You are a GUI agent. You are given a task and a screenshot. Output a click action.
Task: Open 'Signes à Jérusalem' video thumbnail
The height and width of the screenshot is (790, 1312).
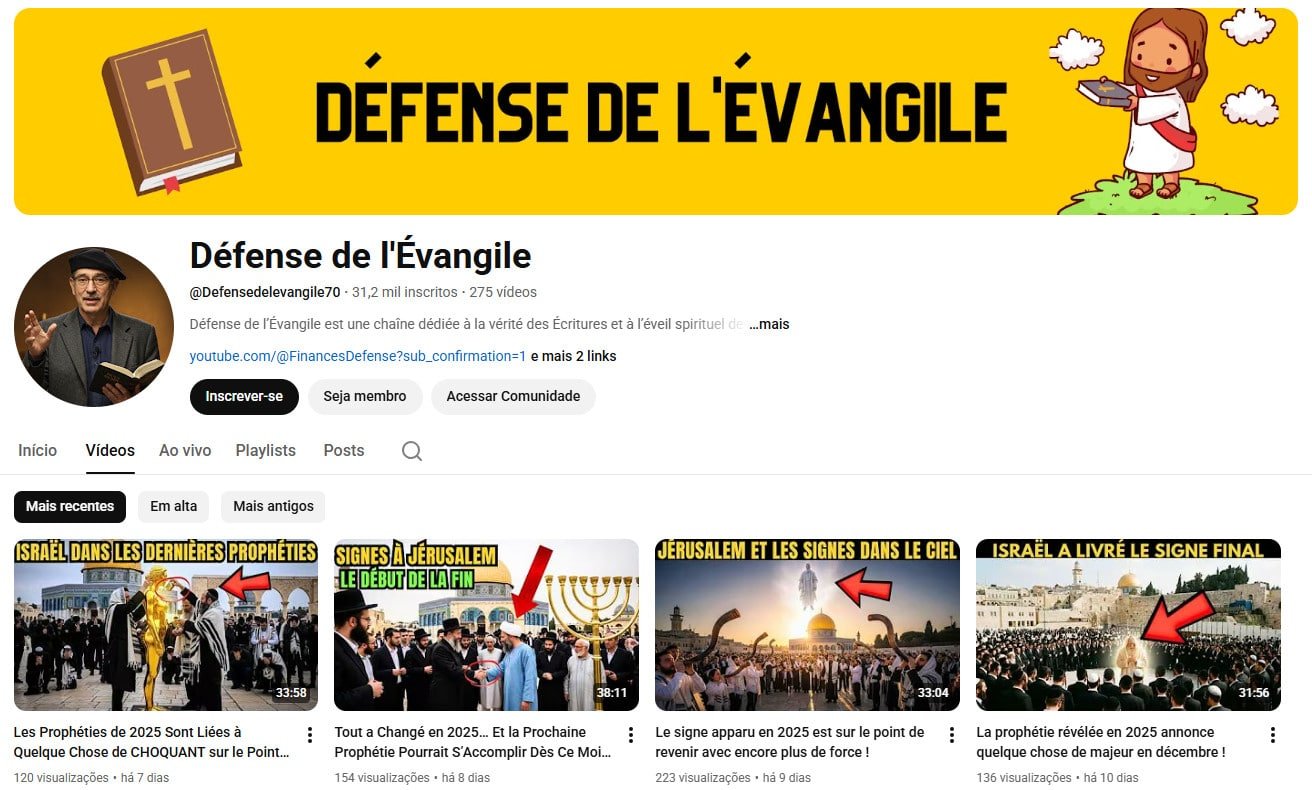pyautogui.click(x=486, y=625)
